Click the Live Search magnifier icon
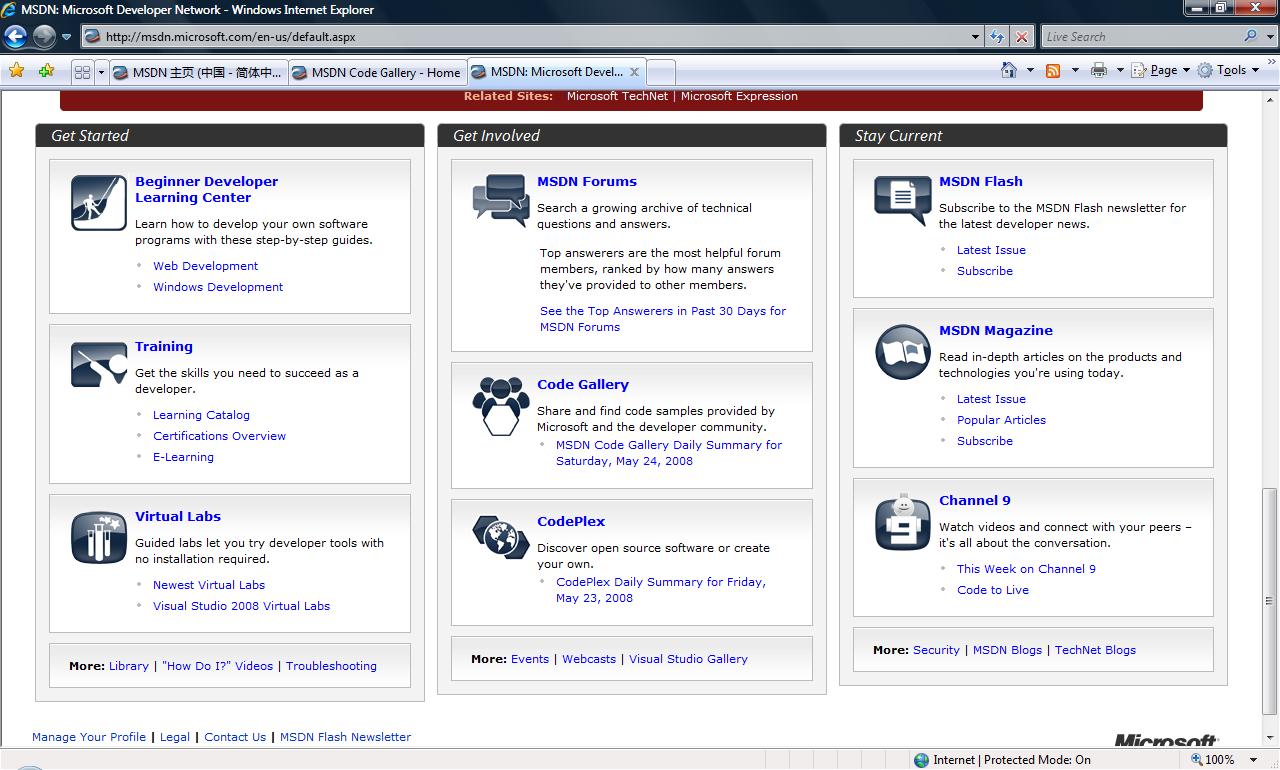This screenshot has width=1280, height=770. tap(1250, 36)
